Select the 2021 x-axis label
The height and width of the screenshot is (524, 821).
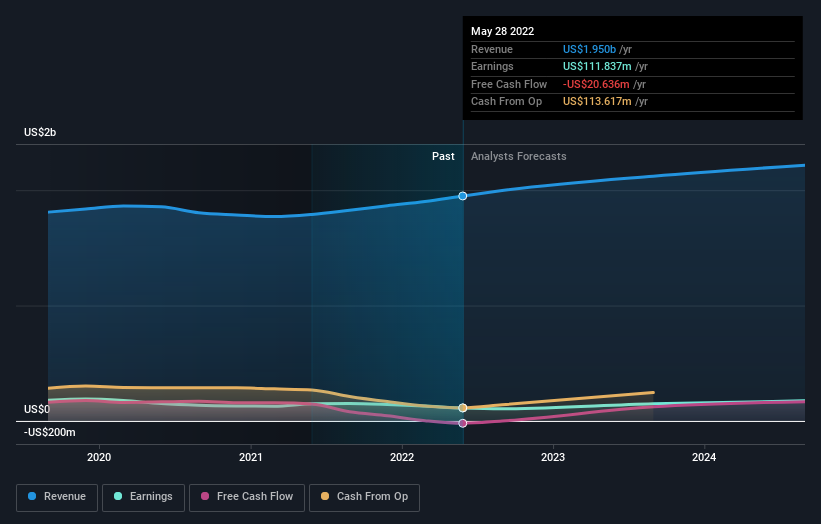[x=251, y=457]
